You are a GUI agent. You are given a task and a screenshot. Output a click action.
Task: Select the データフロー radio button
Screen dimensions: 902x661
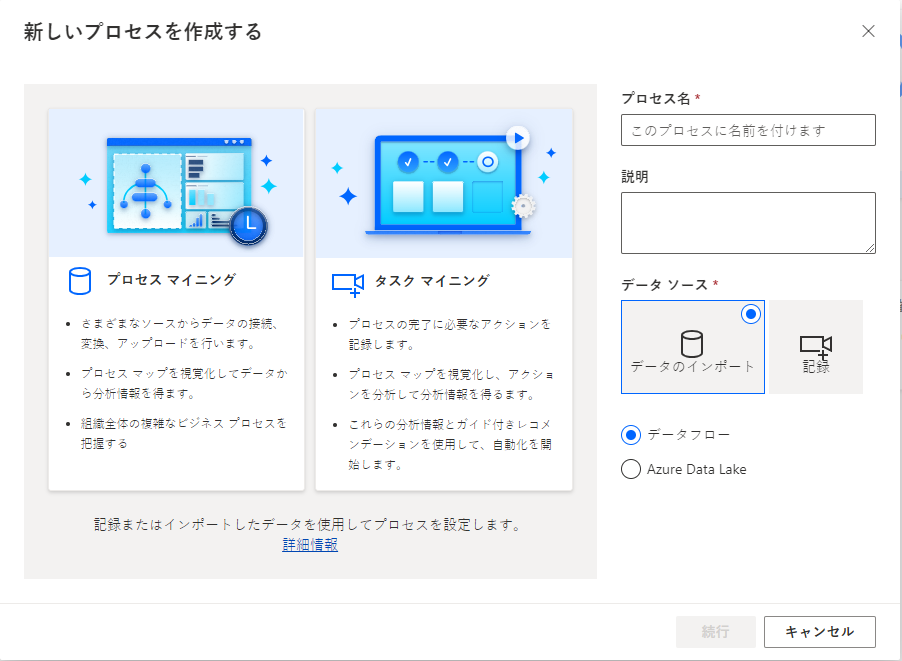(631, 434)
